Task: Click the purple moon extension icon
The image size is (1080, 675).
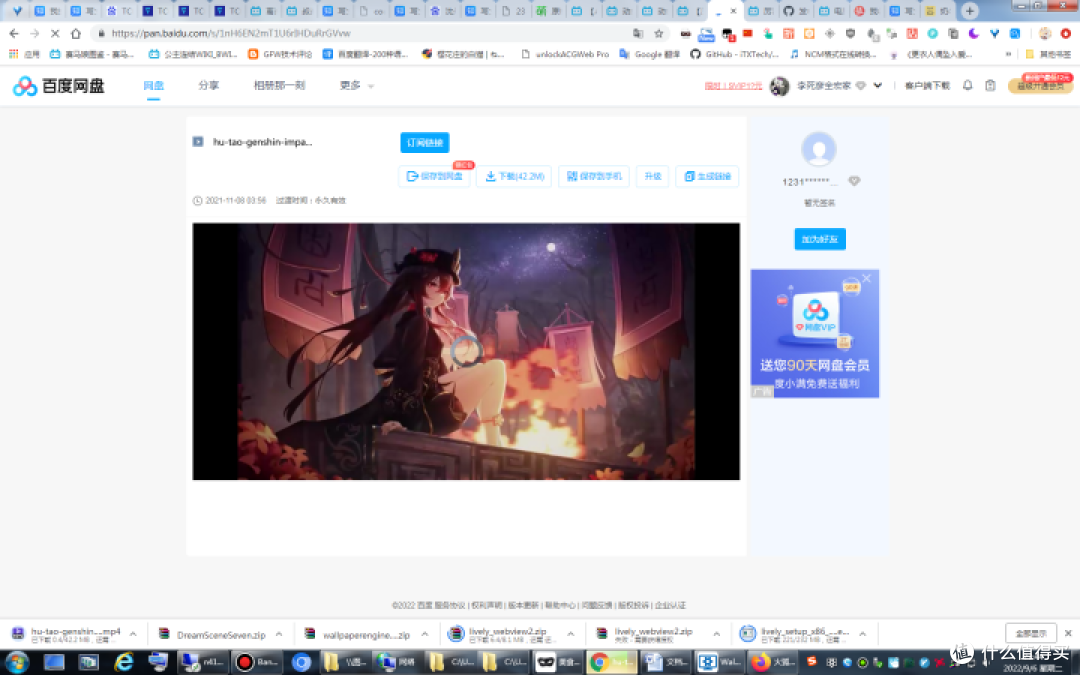Action: [973, 33]
